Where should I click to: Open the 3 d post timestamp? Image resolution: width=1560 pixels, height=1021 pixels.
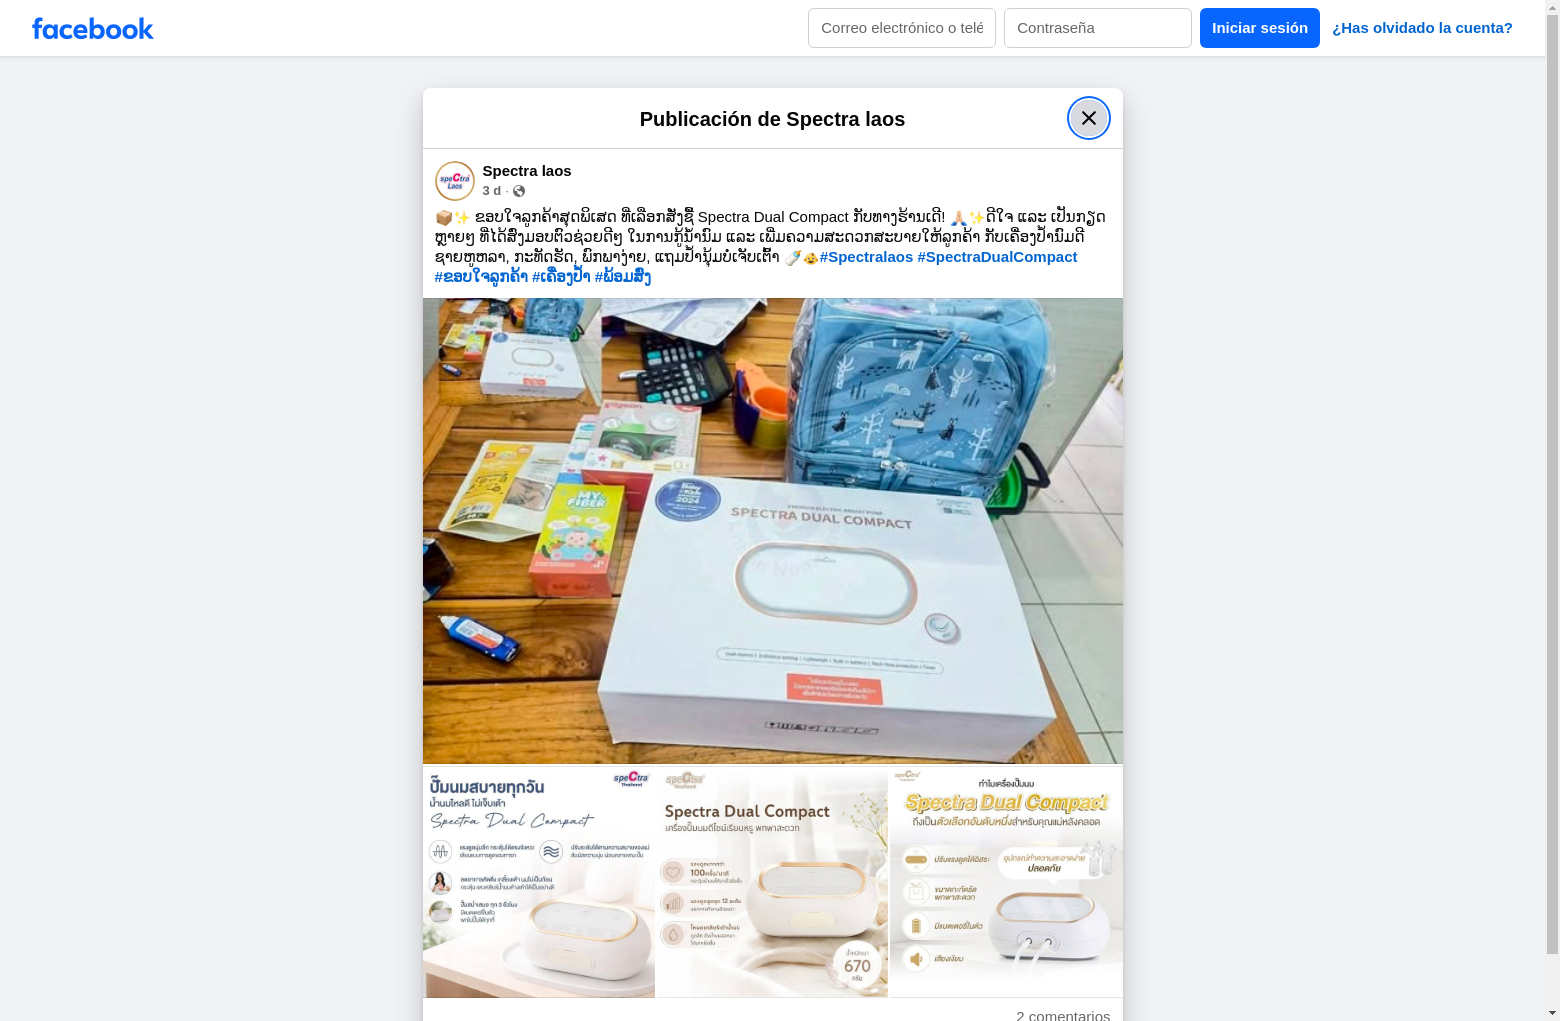click(x=492, y=191)
